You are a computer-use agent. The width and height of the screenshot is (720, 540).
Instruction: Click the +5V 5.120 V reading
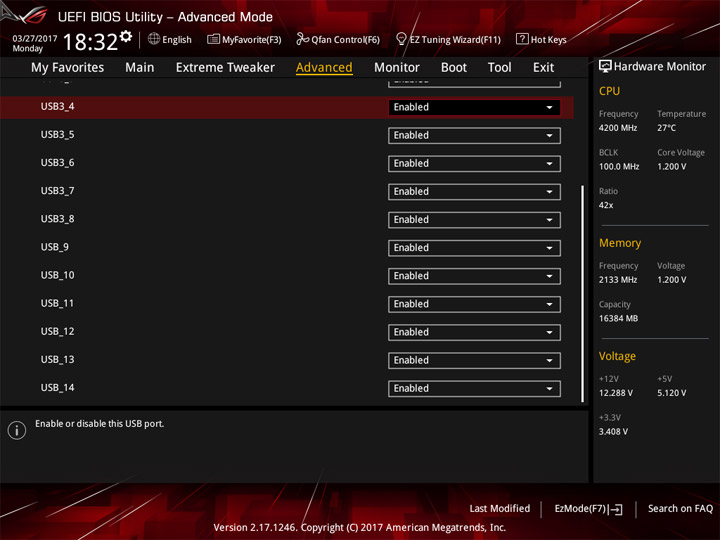[x=671, y=393]
